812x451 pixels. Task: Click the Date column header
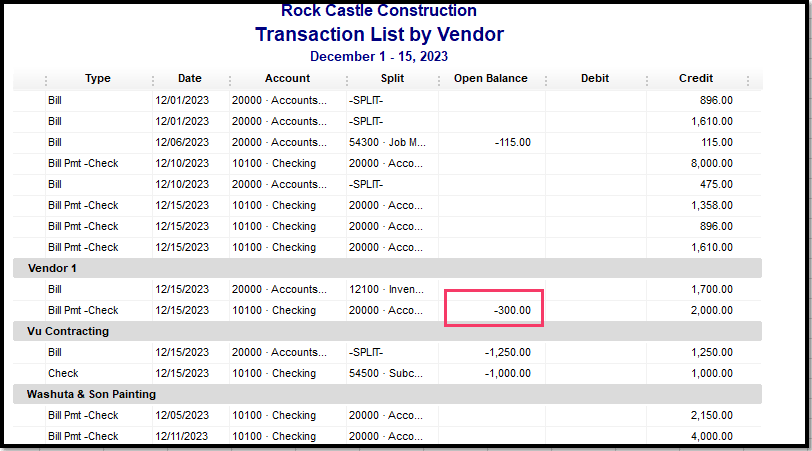[190, 78]
